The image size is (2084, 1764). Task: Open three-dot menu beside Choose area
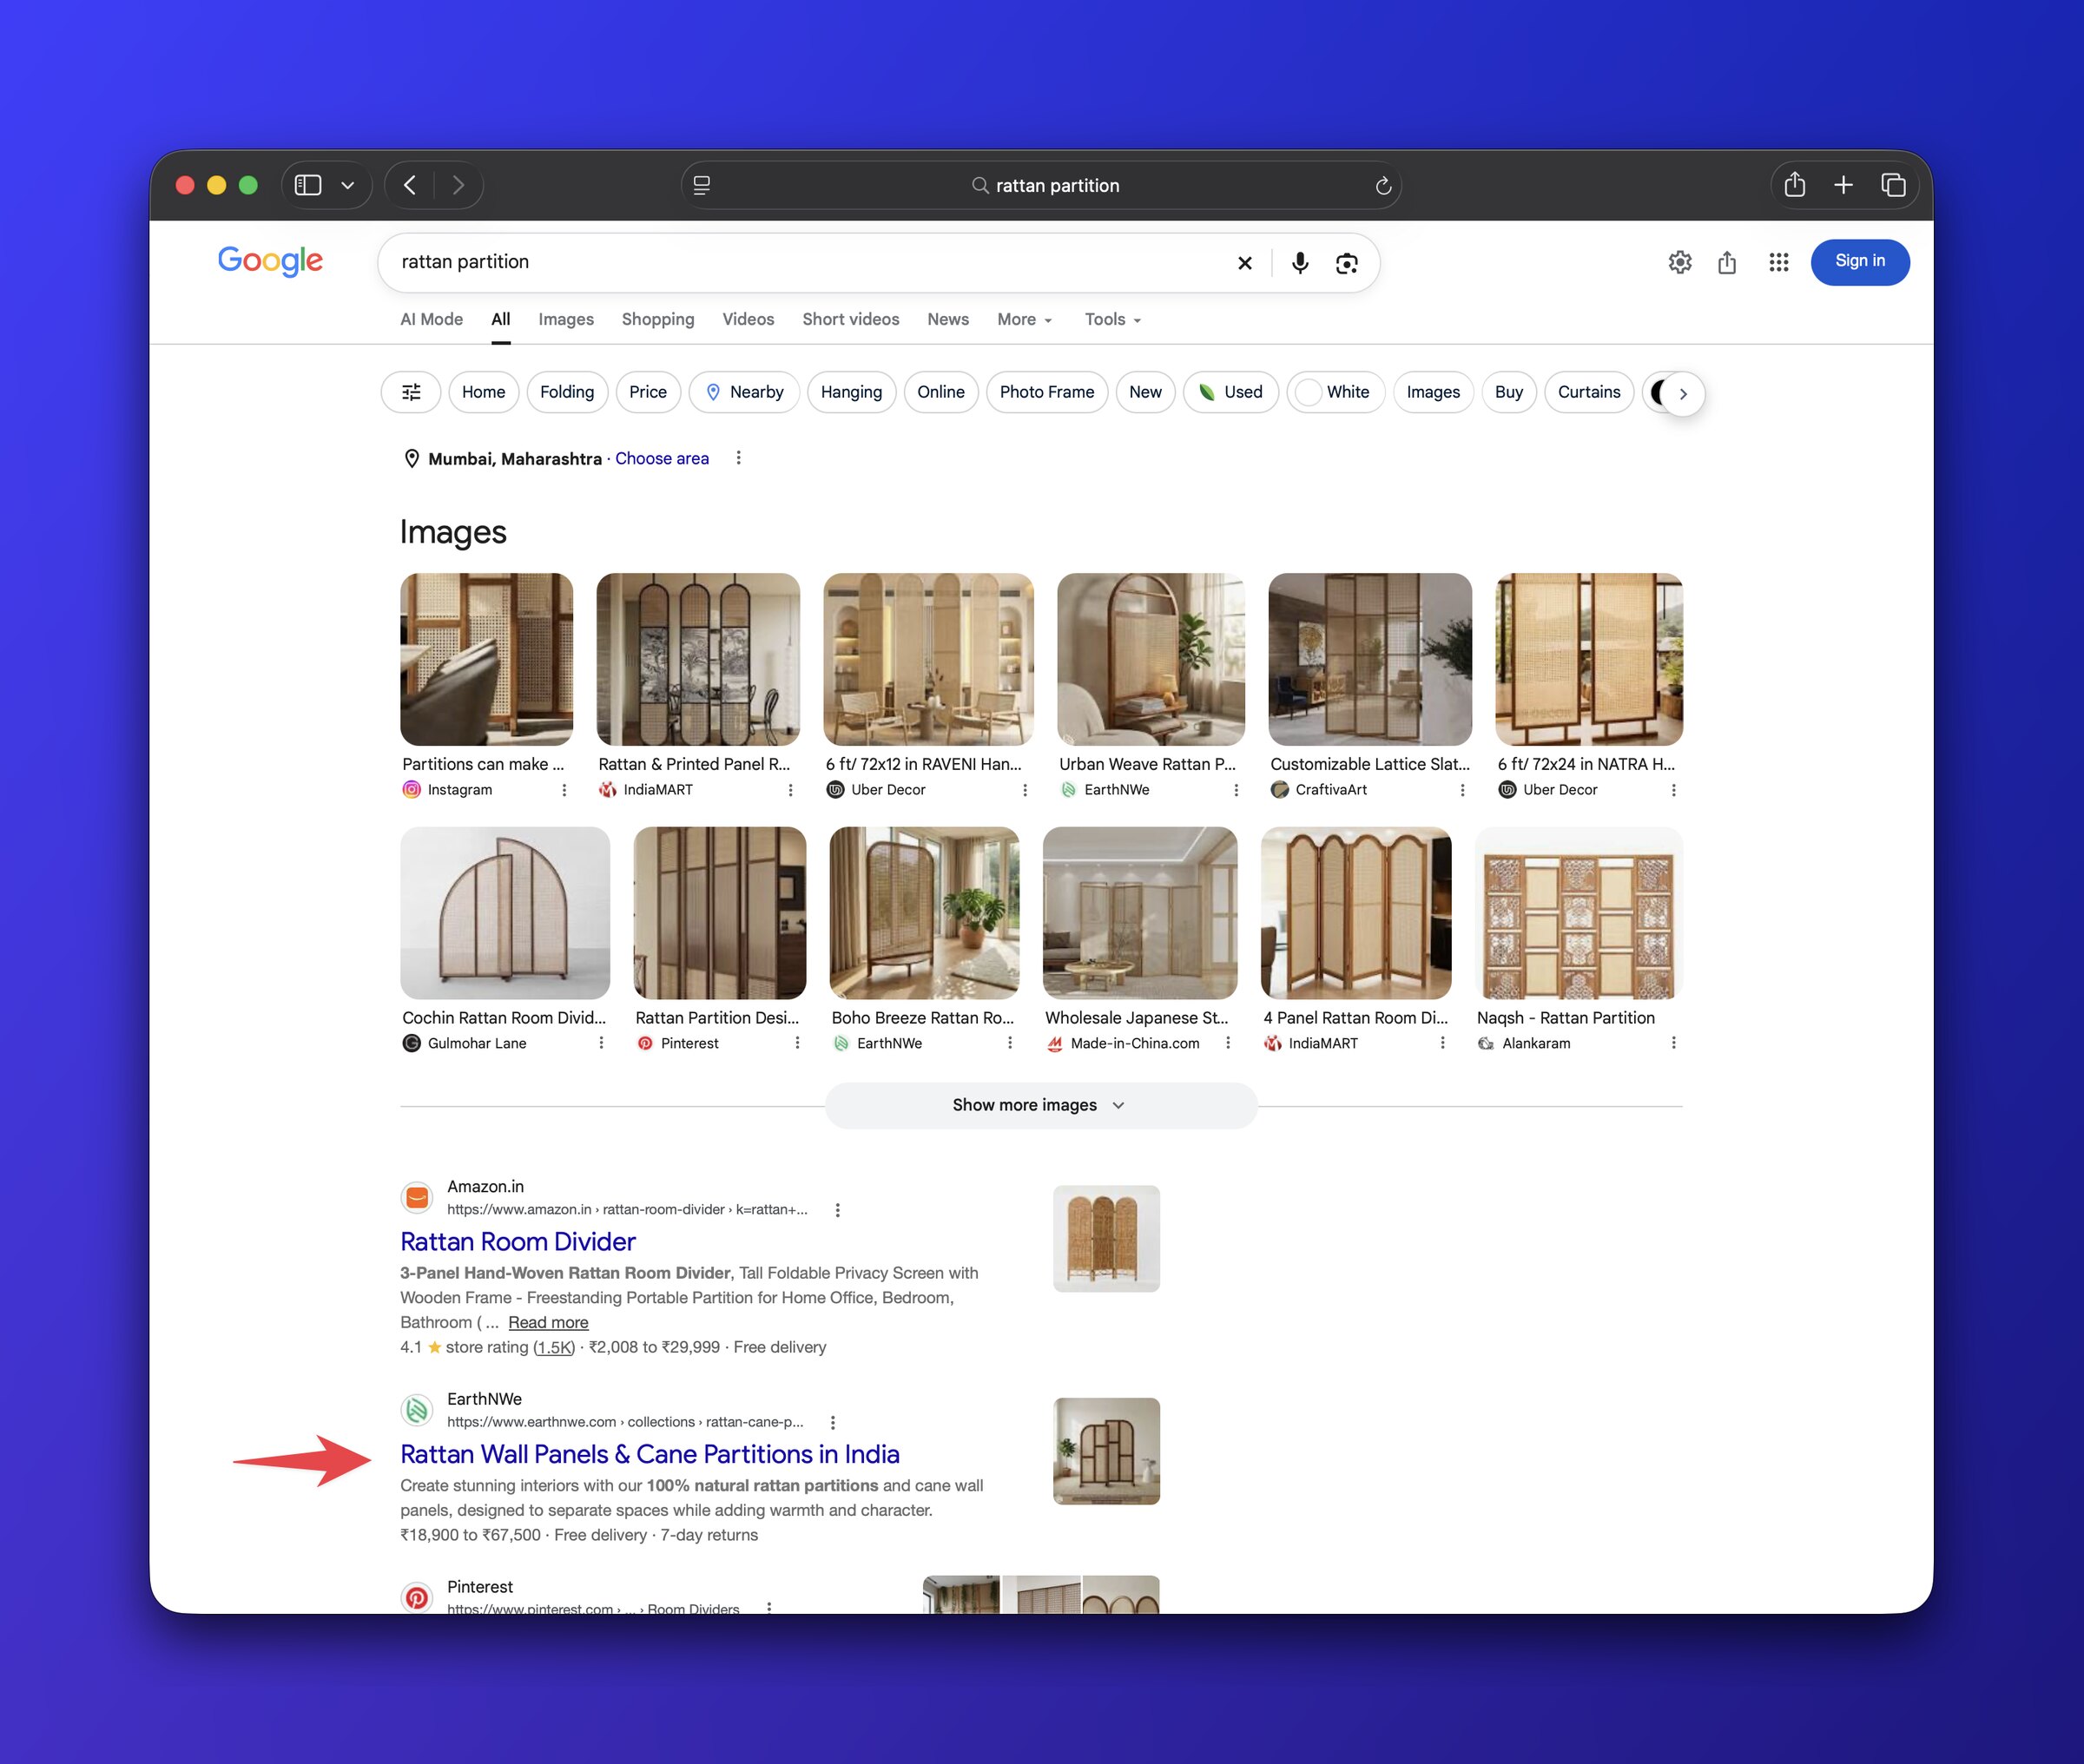tap(739, 458)
